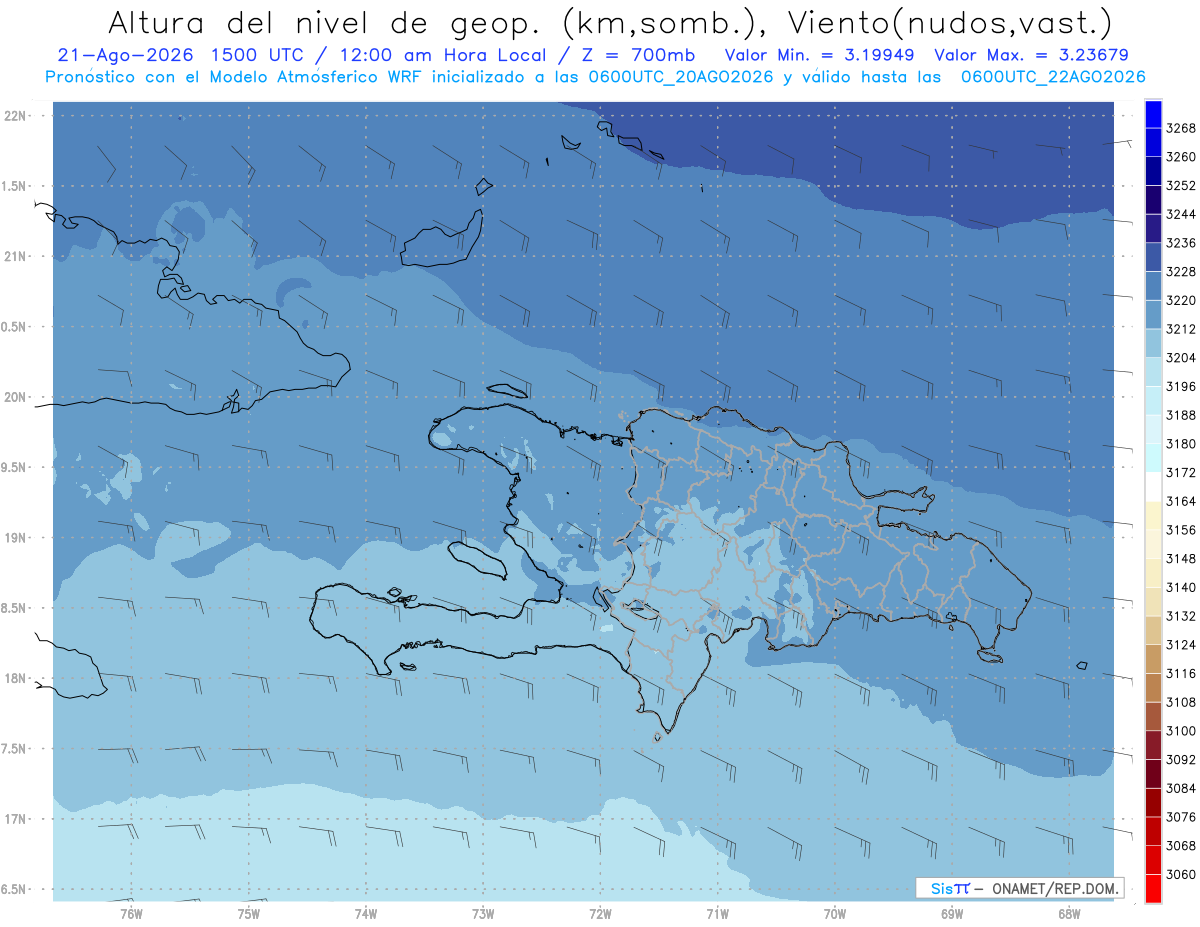This screenshot has width=1200, height=927.
Task: Click the 3196 colorbar value
Action: 1181,386
